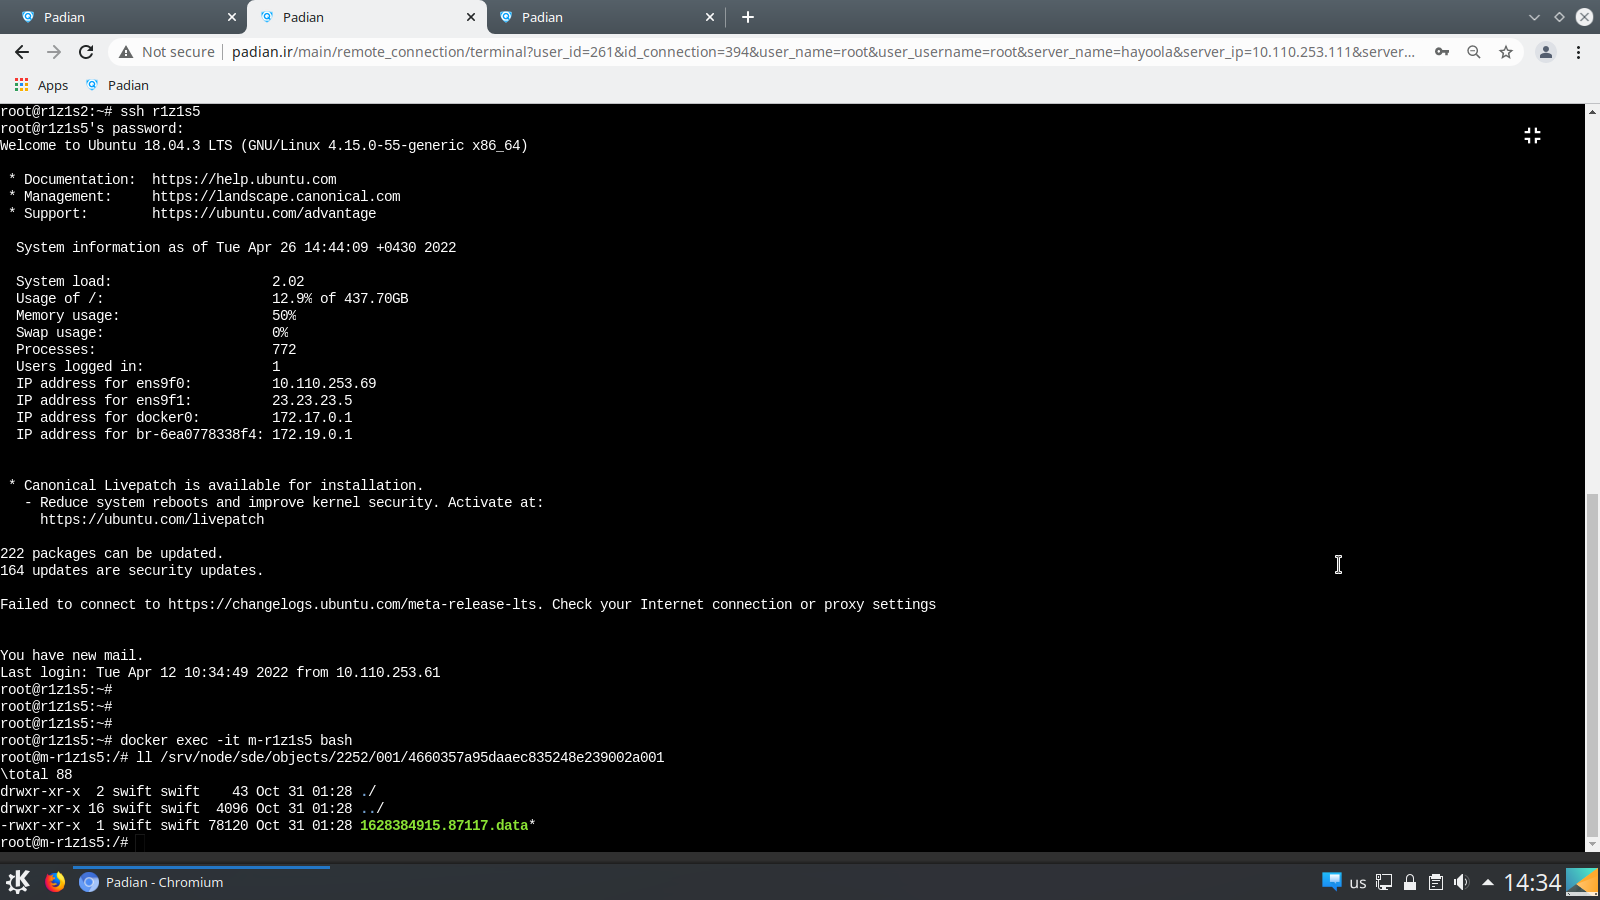Expand the tab search chevron
Viewport: 1600px width, 900px height.
click(x=1534, y=17)
